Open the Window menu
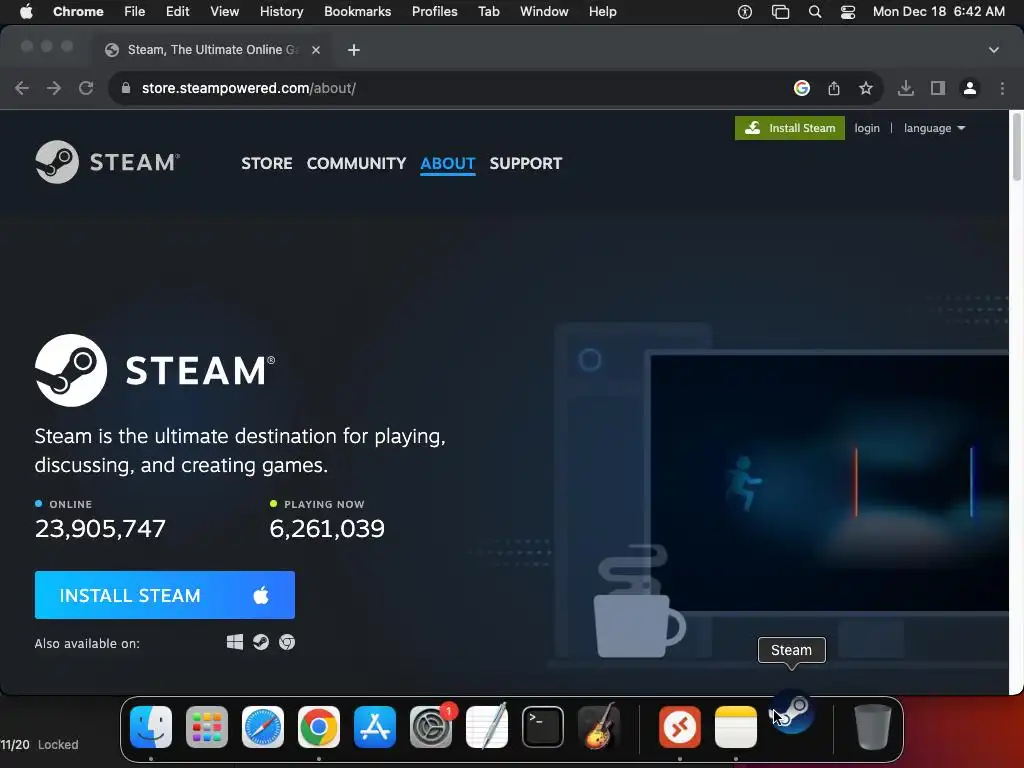The image size is (1024, 768). 544,12
